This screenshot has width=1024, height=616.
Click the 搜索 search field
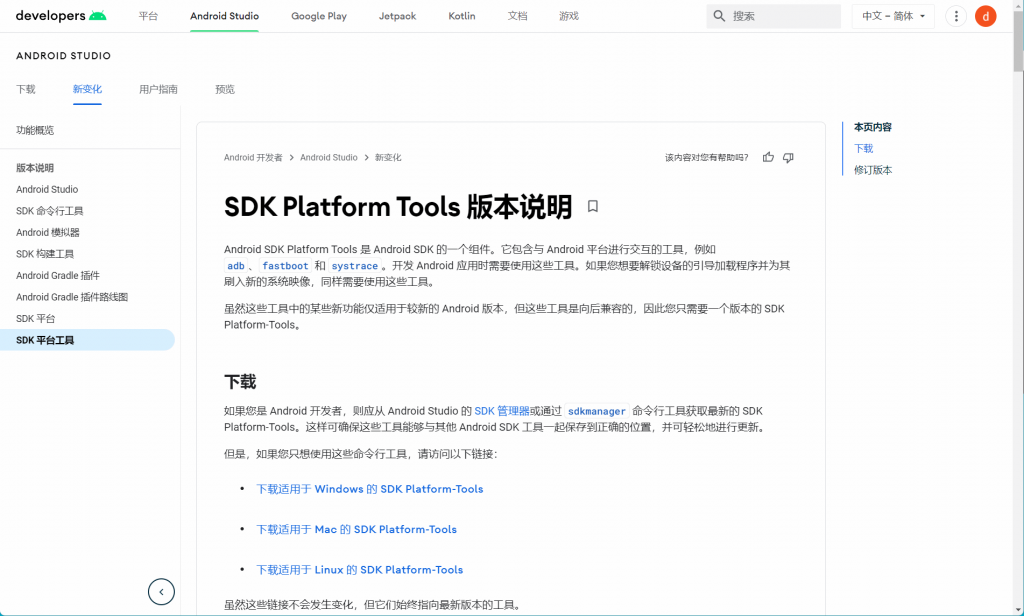tap(773, 16)
